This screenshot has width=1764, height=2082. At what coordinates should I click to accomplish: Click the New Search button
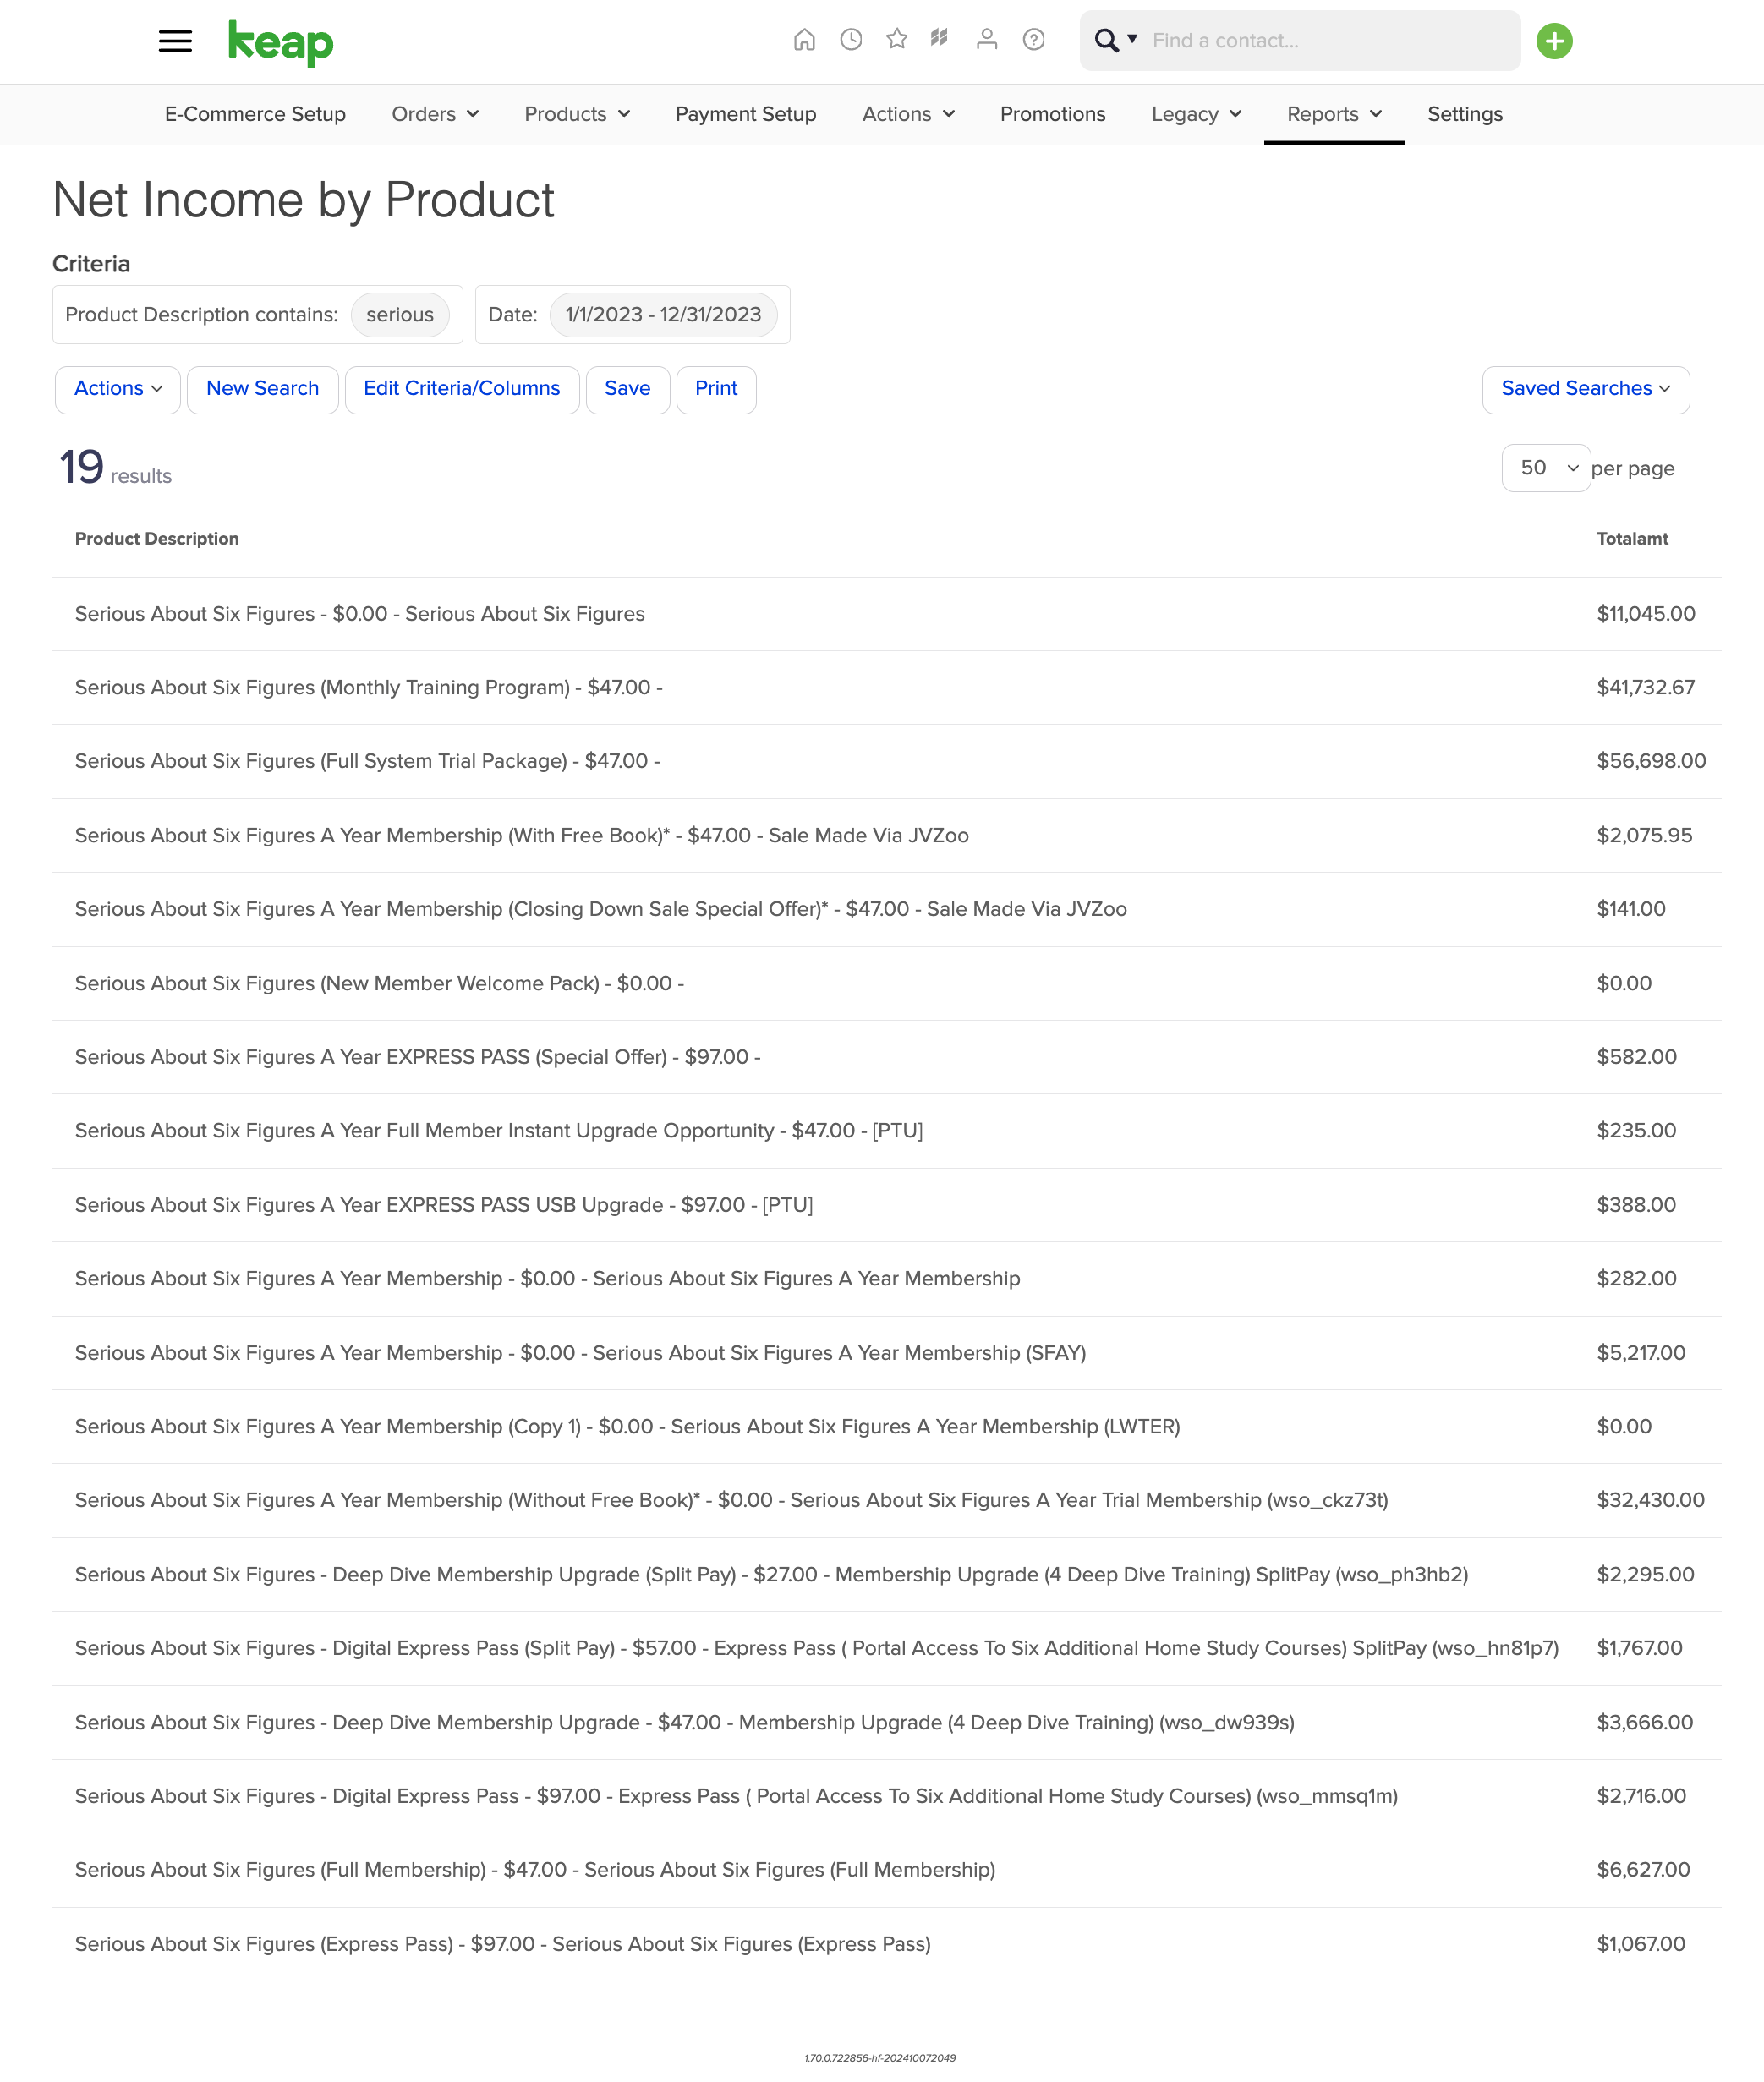tap(262, 389)
